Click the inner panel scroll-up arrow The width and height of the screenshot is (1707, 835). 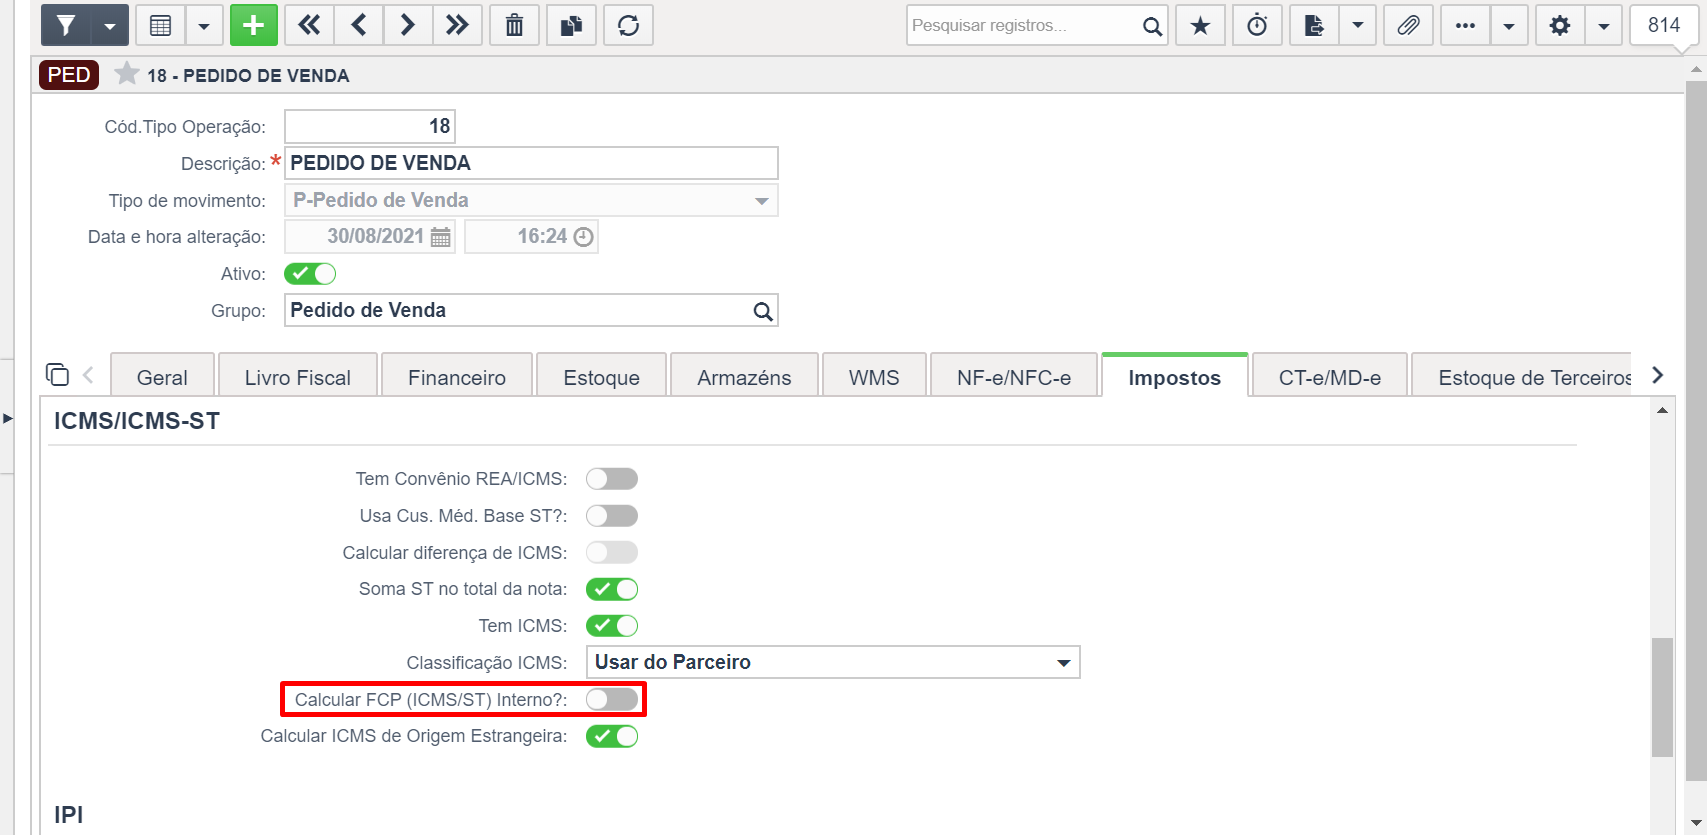tap(1663, 410)
